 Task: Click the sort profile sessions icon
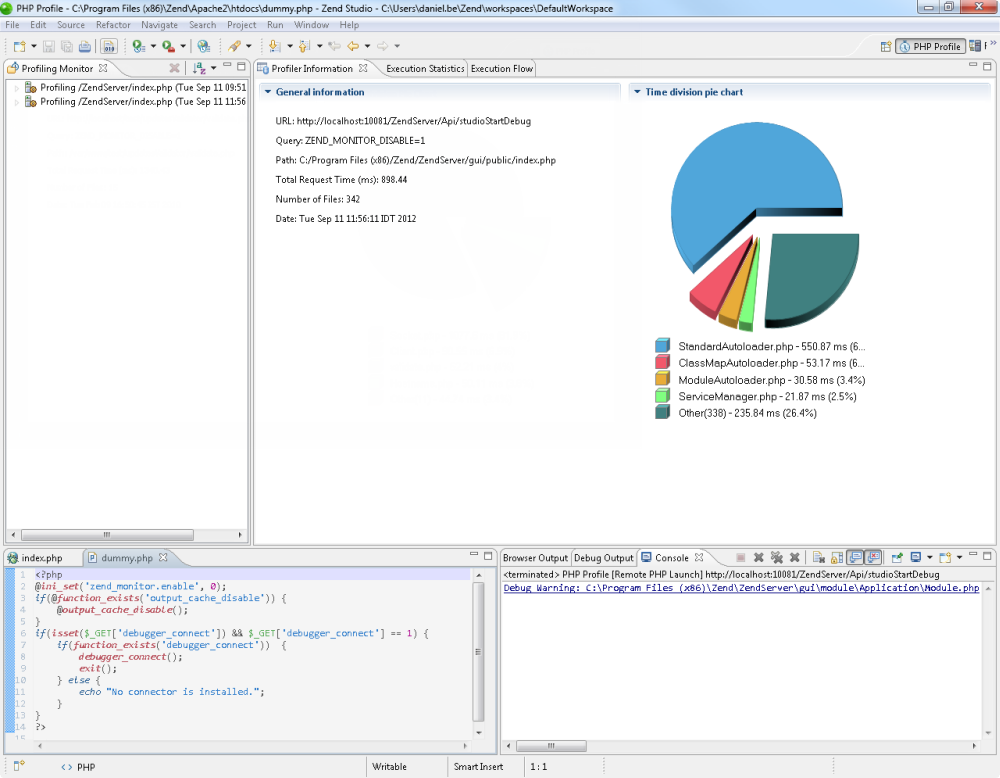[199, 68]
